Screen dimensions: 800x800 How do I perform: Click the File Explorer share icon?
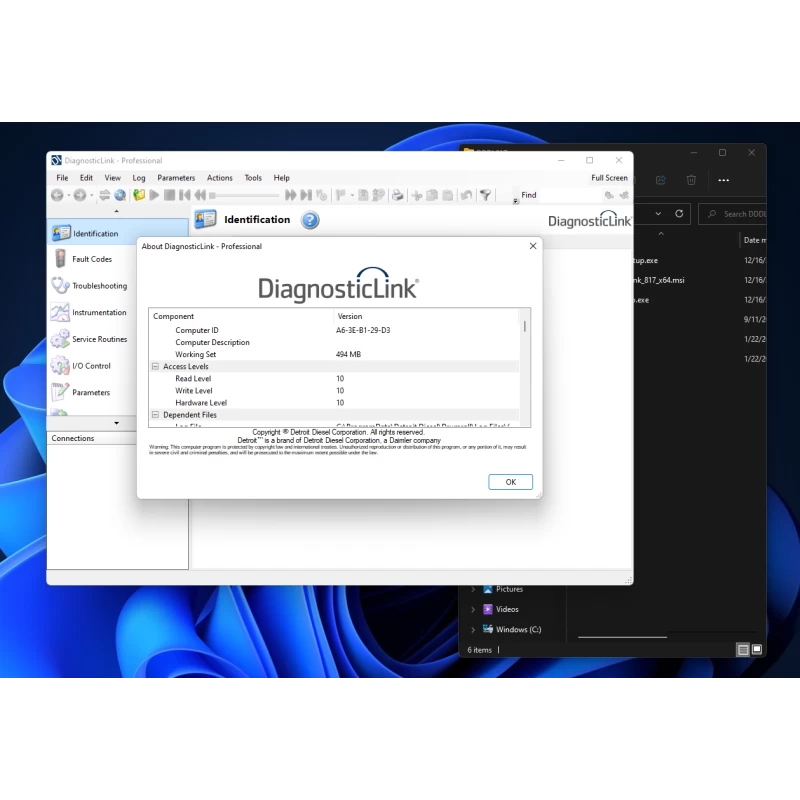(661, 180)
